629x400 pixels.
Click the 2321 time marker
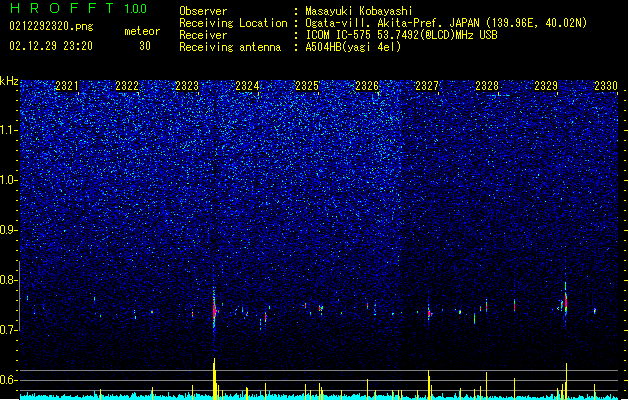point(67,86)
